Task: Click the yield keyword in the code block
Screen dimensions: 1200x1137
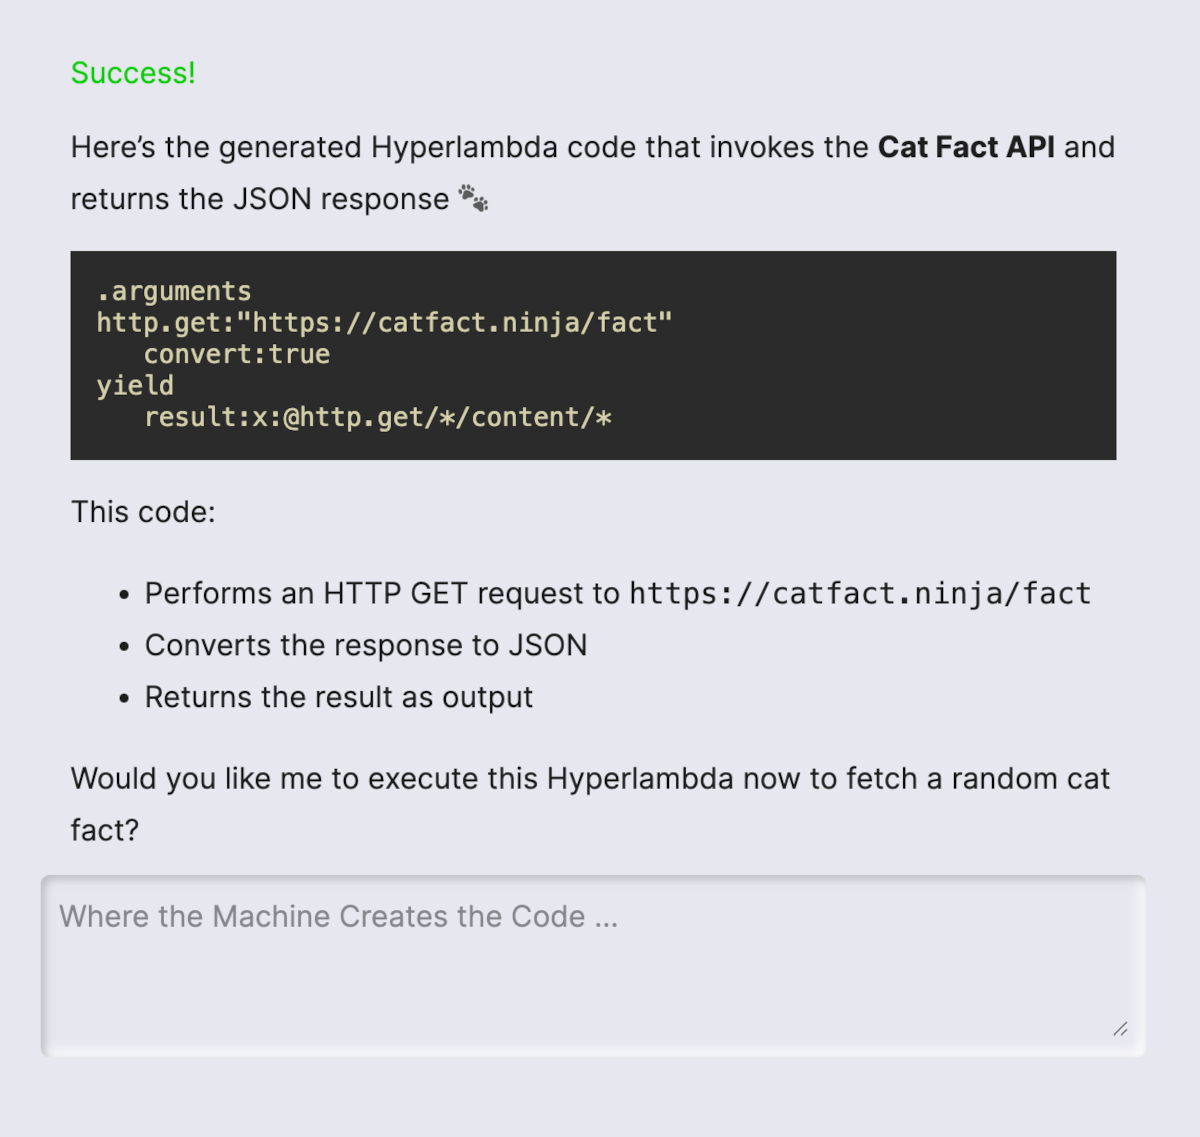Action: pos(134,385)
